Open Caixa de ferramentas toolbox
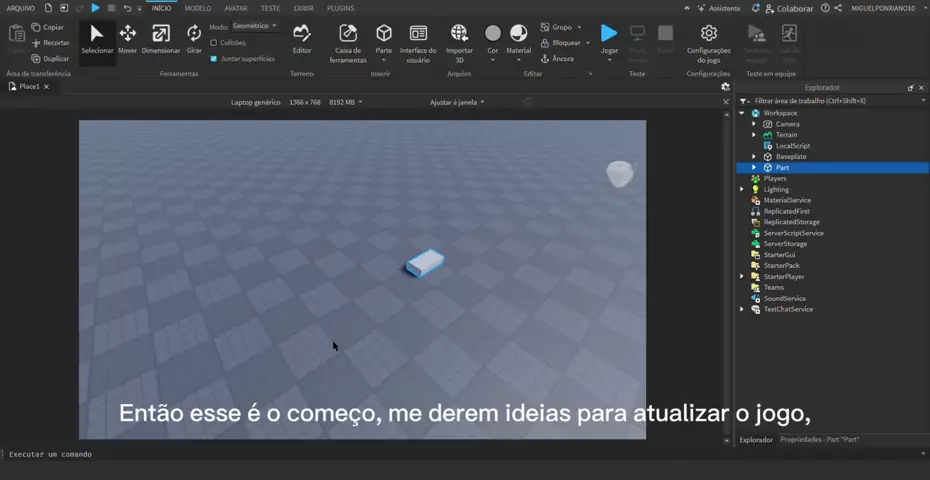 point(348,40)
